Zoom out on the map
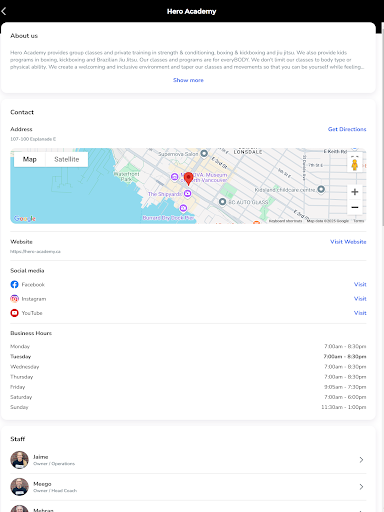The width and height of the screenshot is (384, 512). (x=355, y=207)
